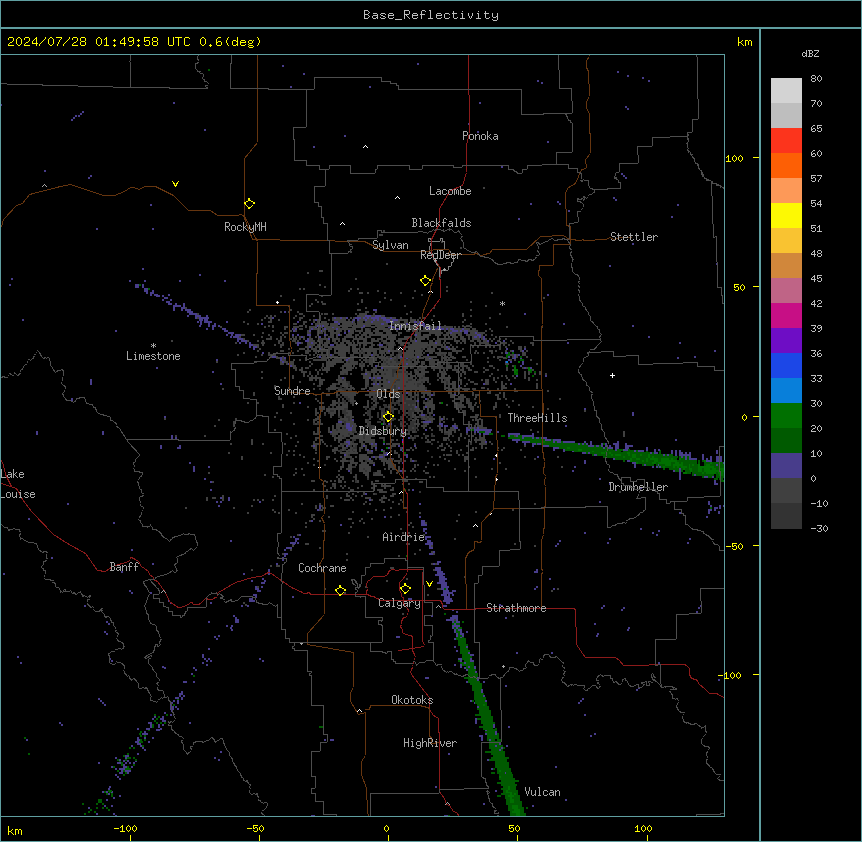Click the Sundre town label
Image resolution: width=862 pixels, height=842 pixels.
[292, 391]
